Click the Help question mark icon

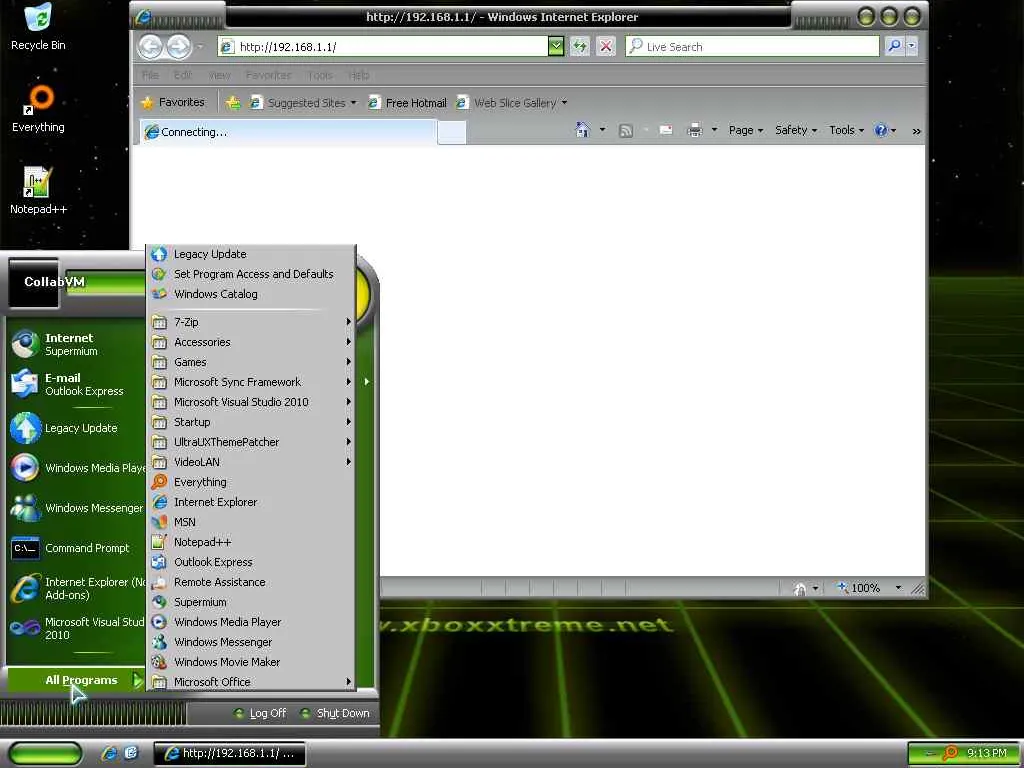click(x=881, y=130)
